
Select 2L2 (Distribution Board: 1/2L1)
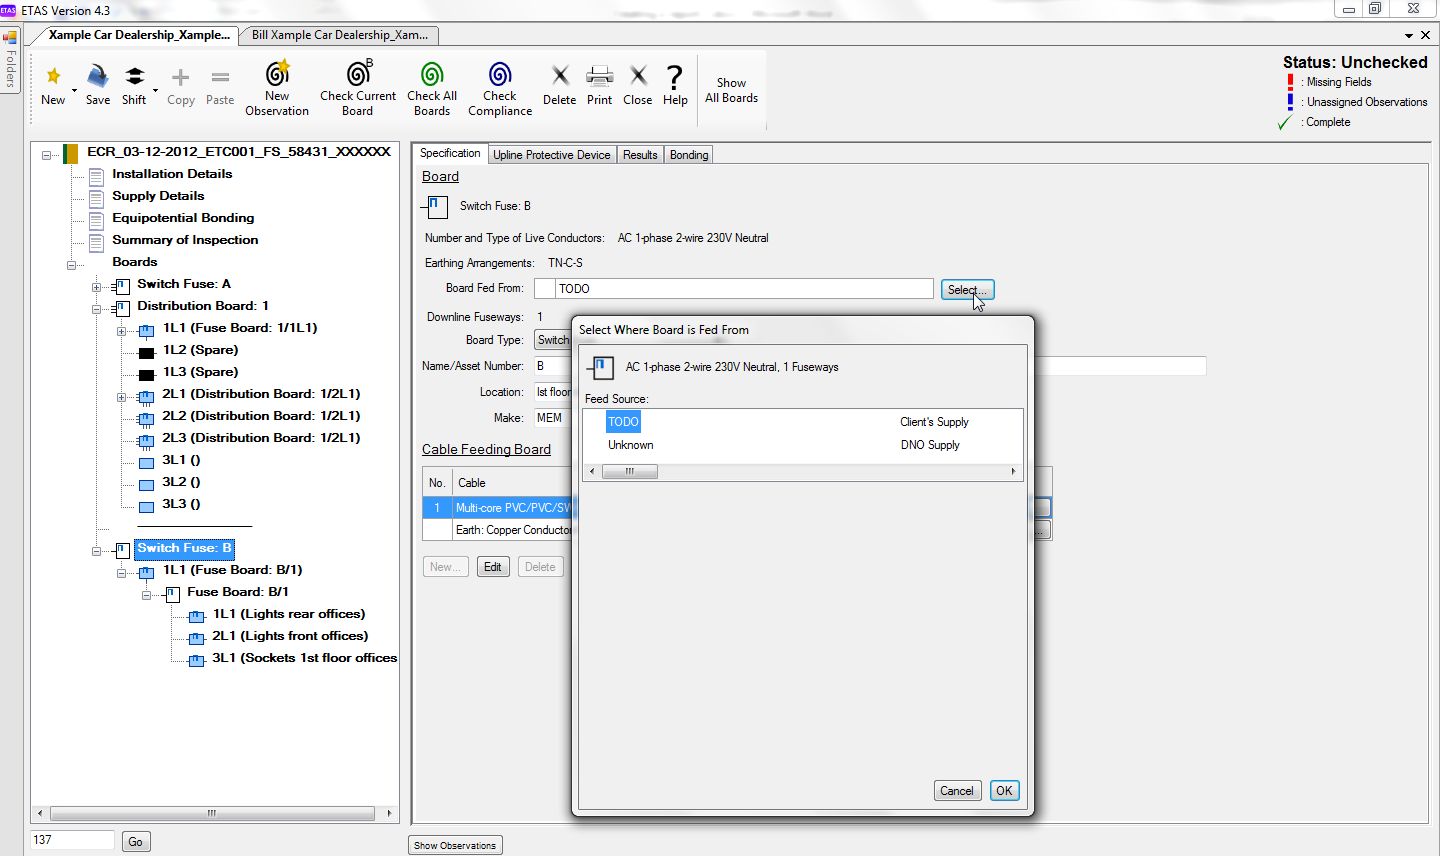point(261,416)
